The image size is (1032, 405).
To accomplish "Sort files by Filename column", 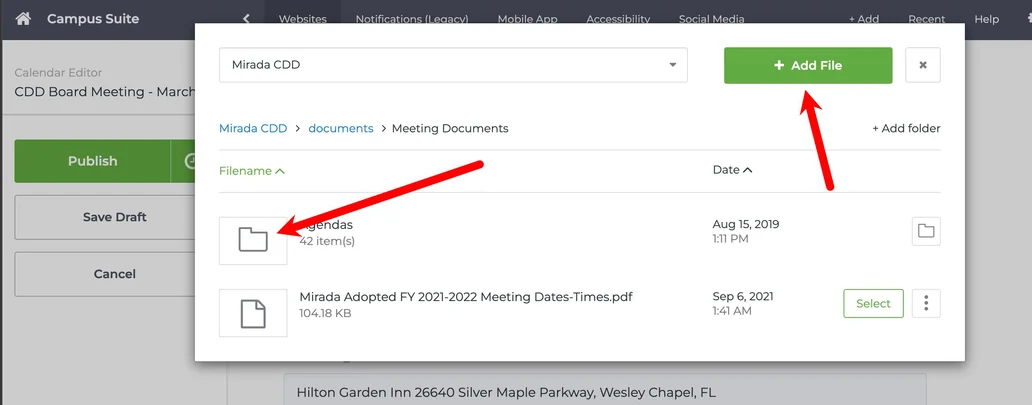I will (x=251, y=171).
